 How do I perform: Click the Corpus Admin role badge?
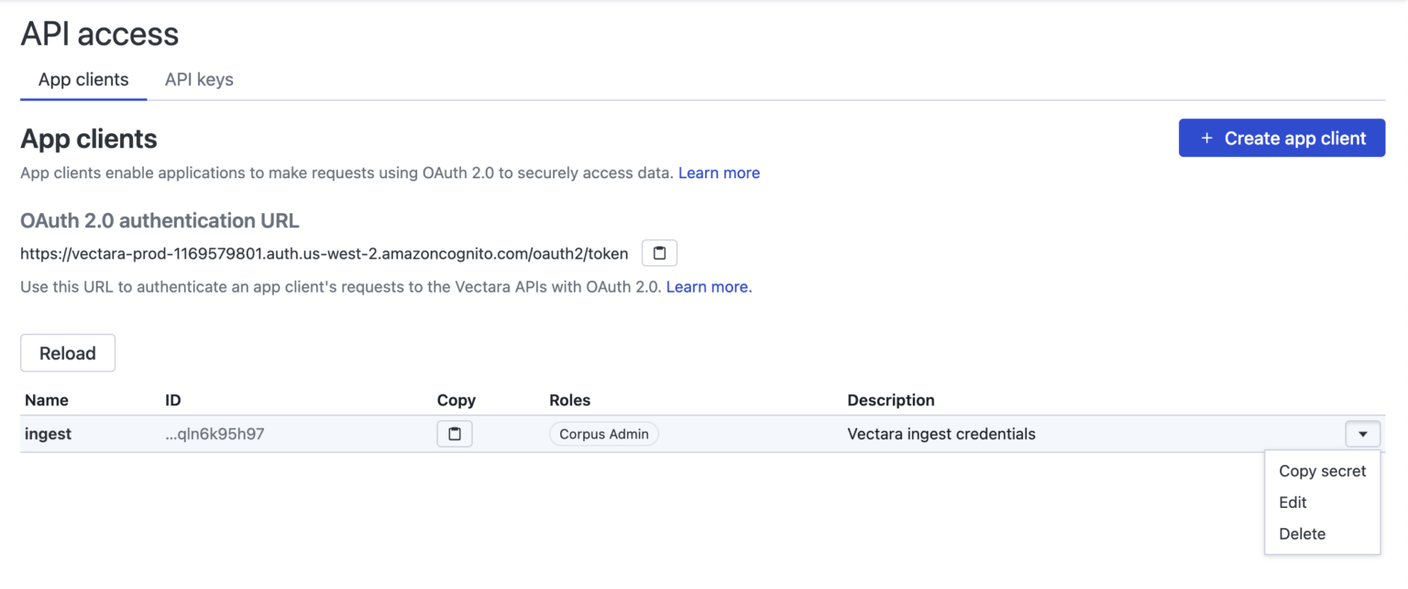tap(603, 434)
